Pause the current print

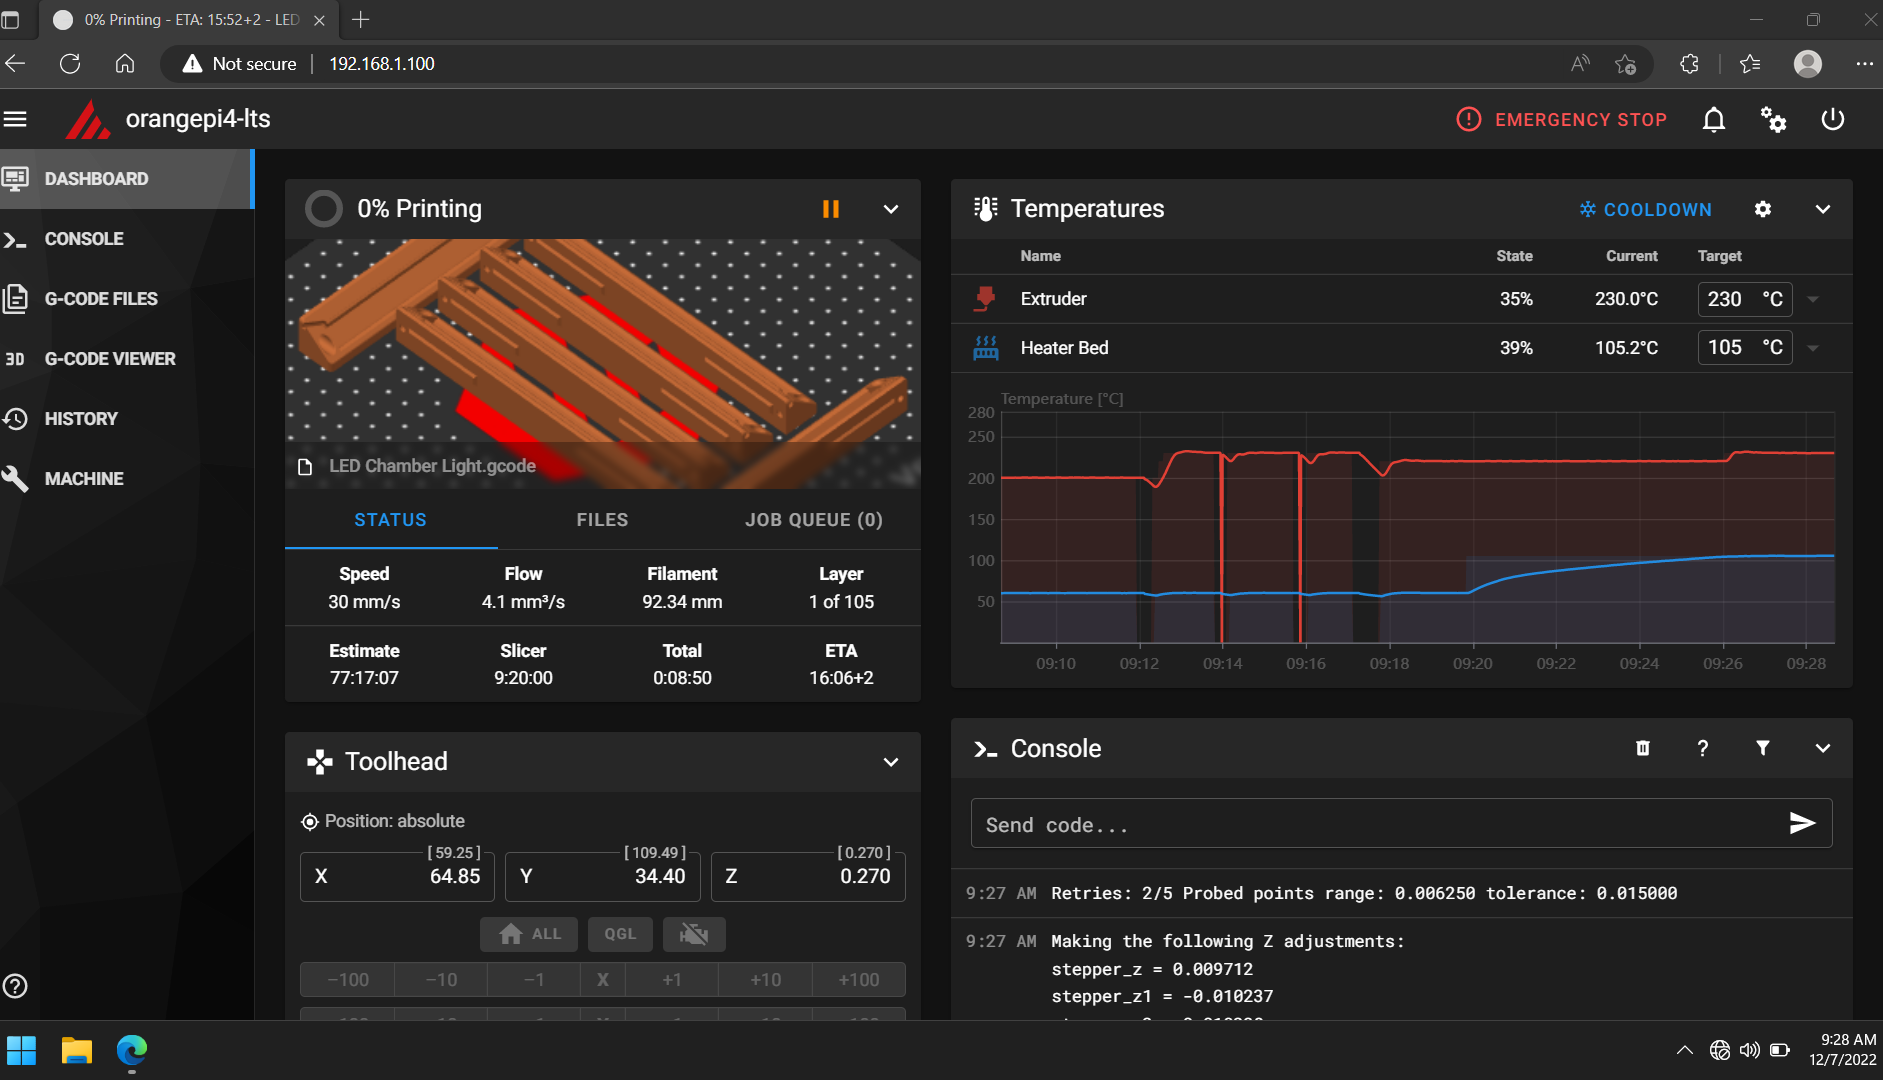point(831,209)
